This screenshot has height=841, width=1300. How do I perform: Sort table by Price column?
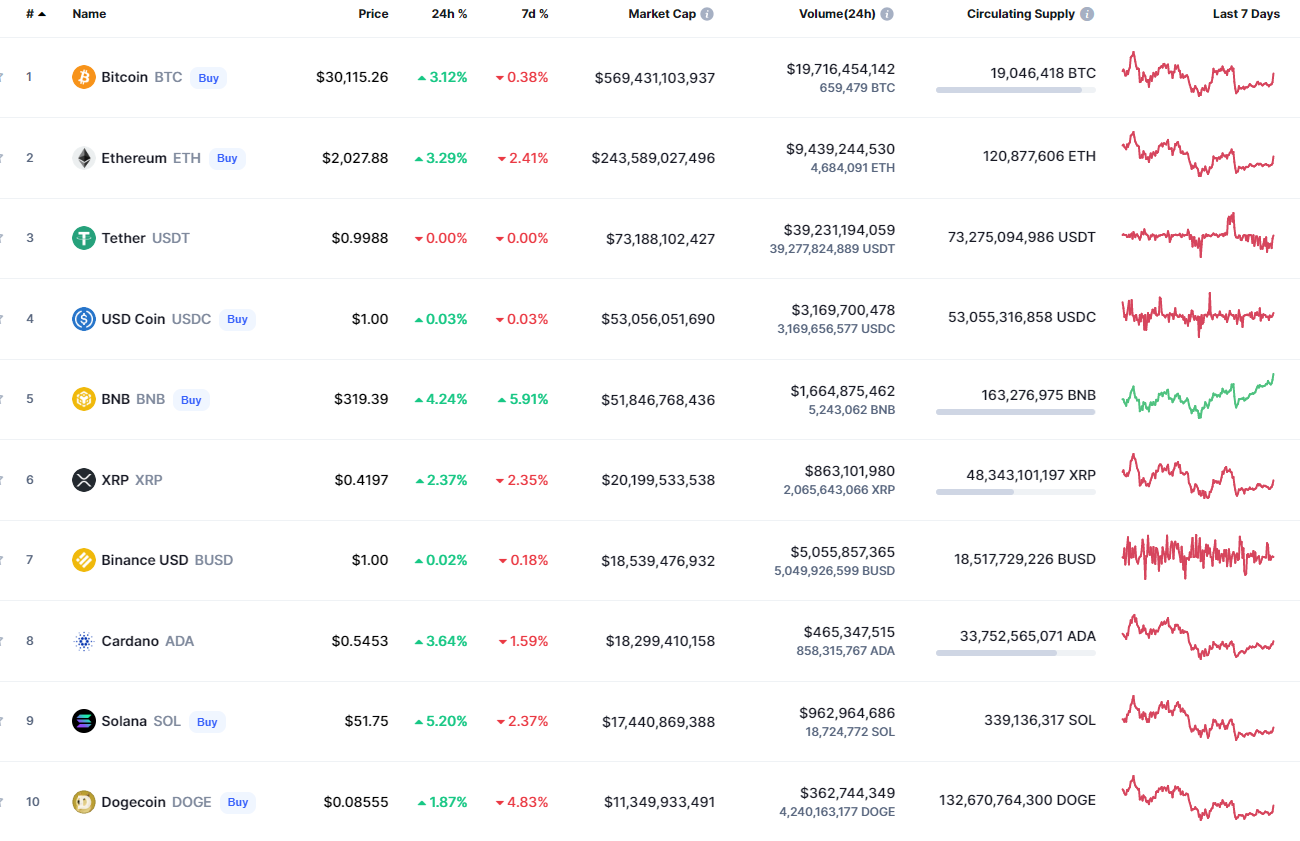pyautogui.click(x=373, y=14)
